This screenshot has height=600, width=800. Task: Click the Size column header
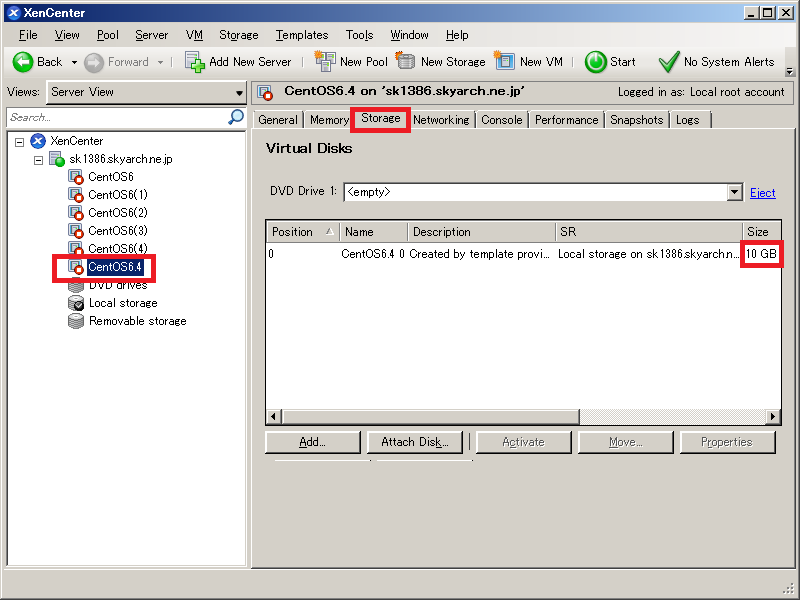(x=761, y=232)
